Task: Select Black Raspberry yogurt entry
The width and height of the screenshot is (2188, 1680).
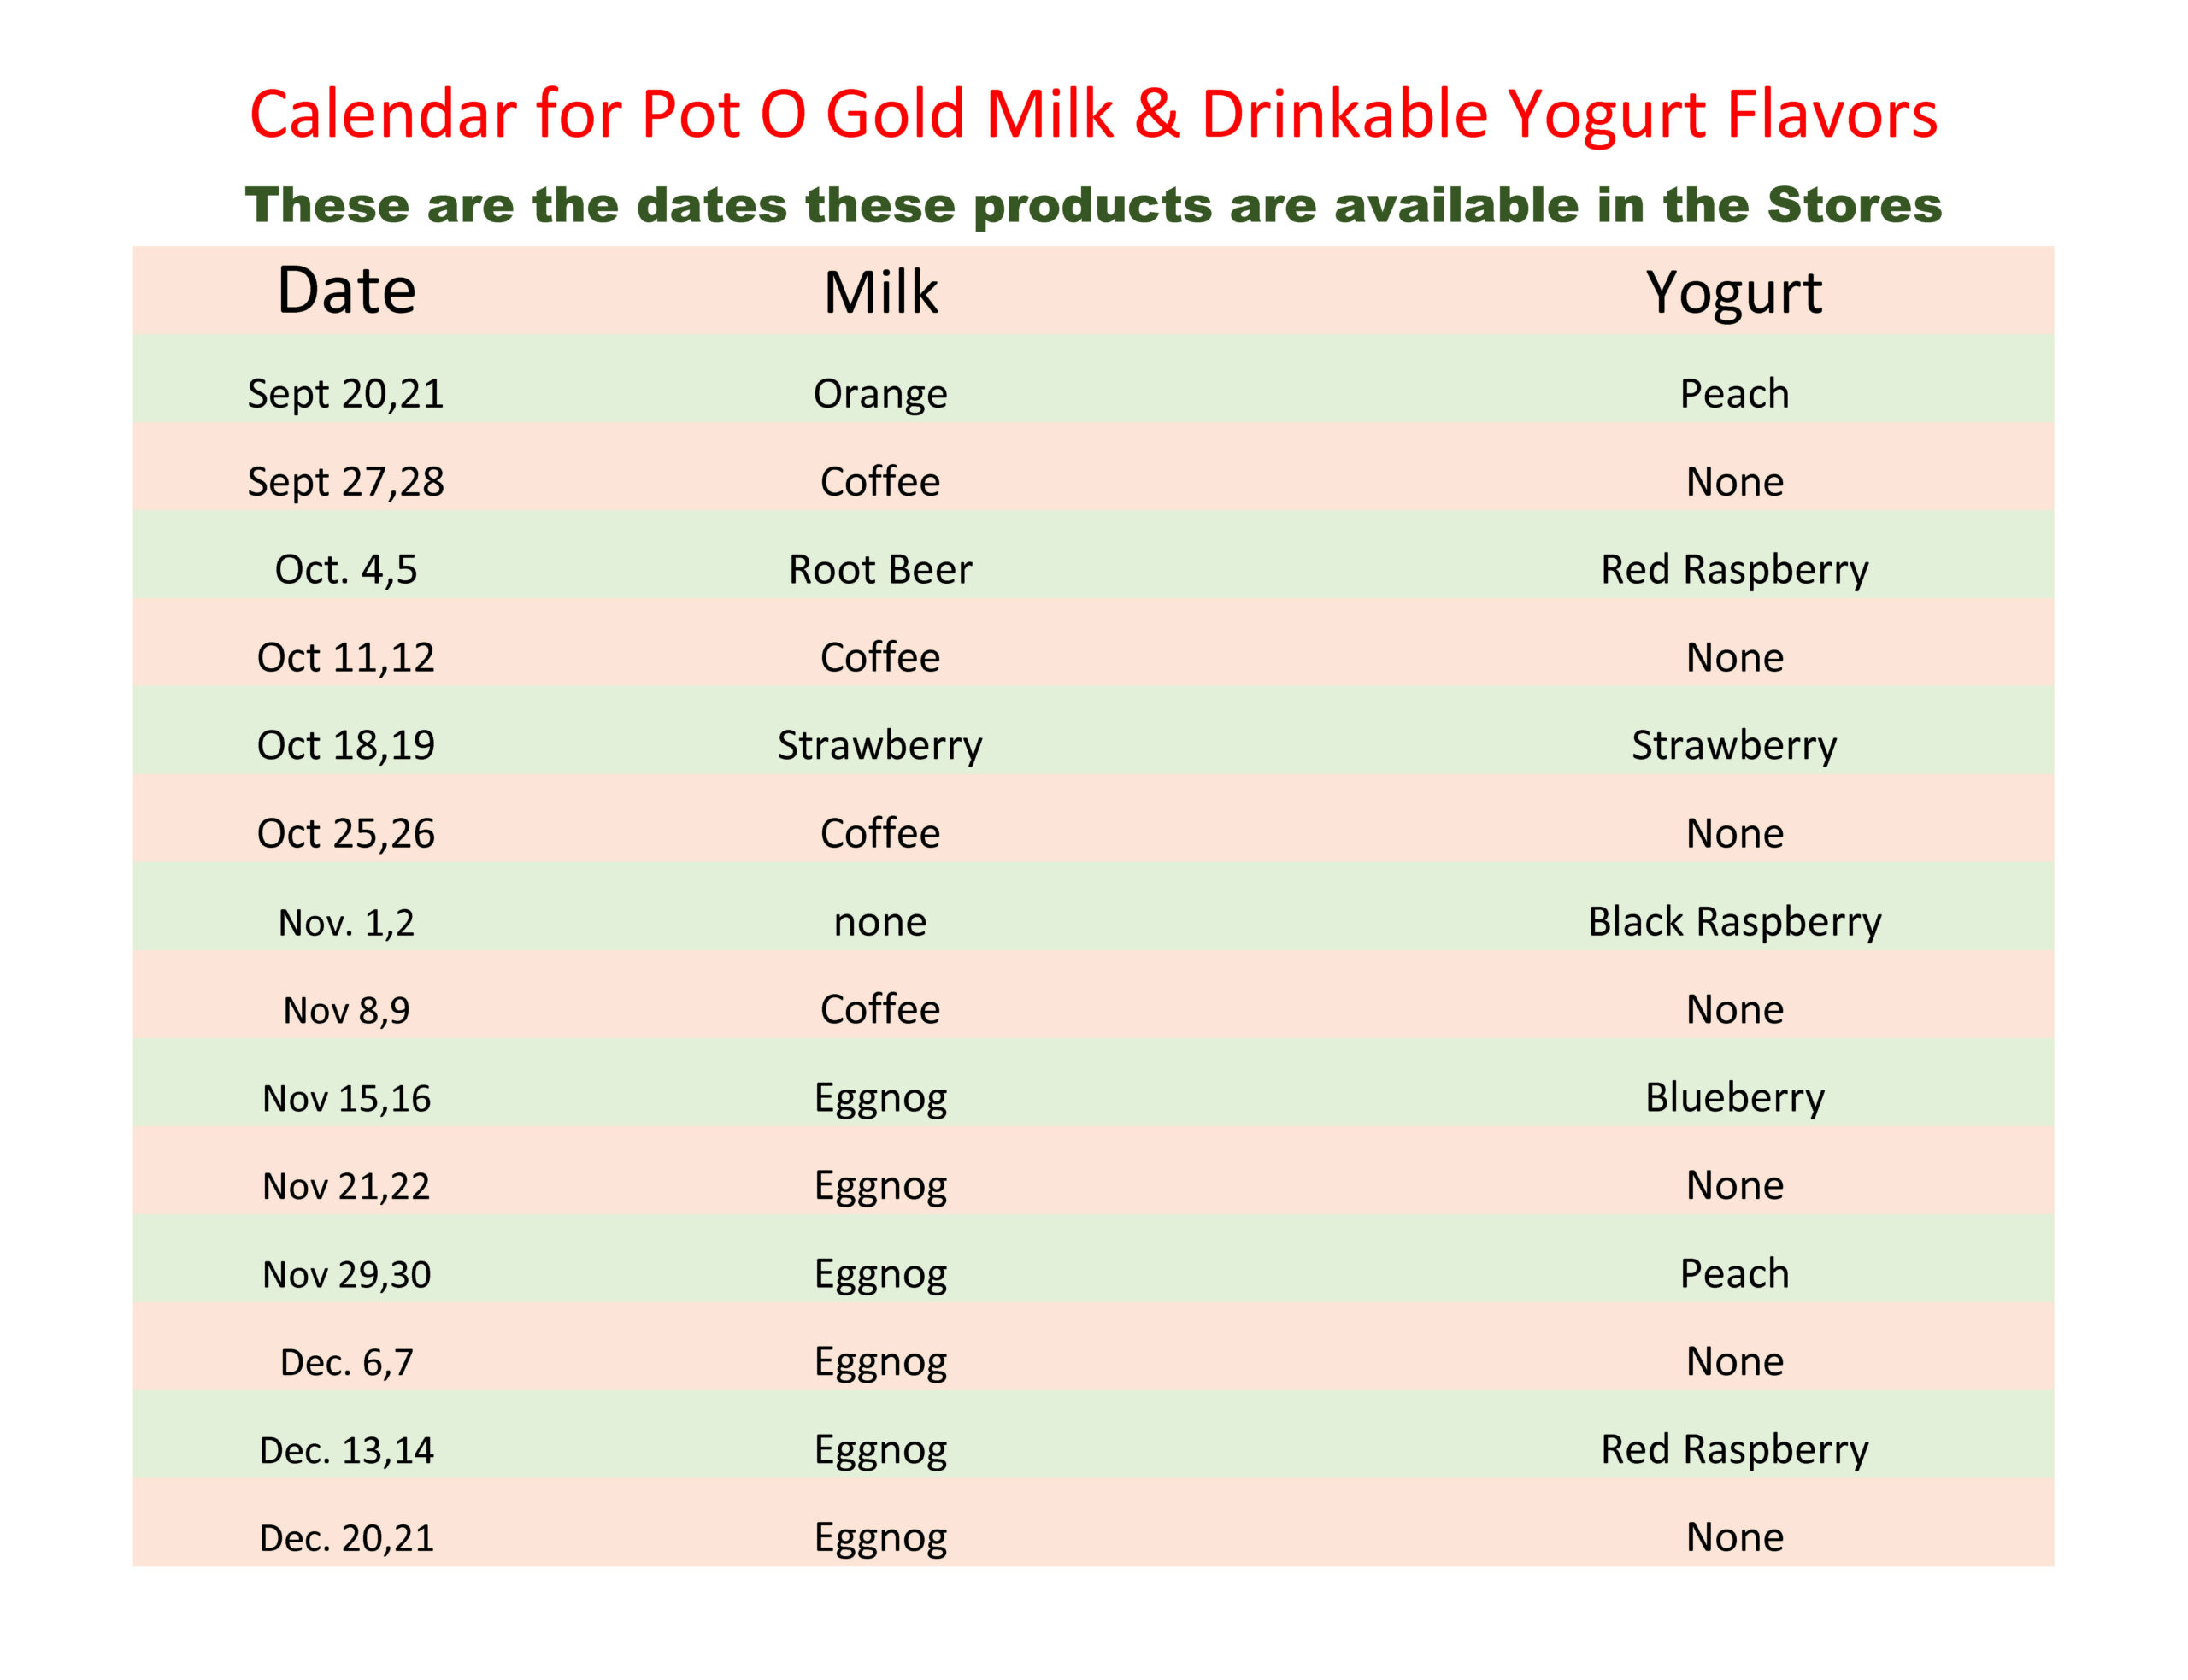Action: point(1734,922)
